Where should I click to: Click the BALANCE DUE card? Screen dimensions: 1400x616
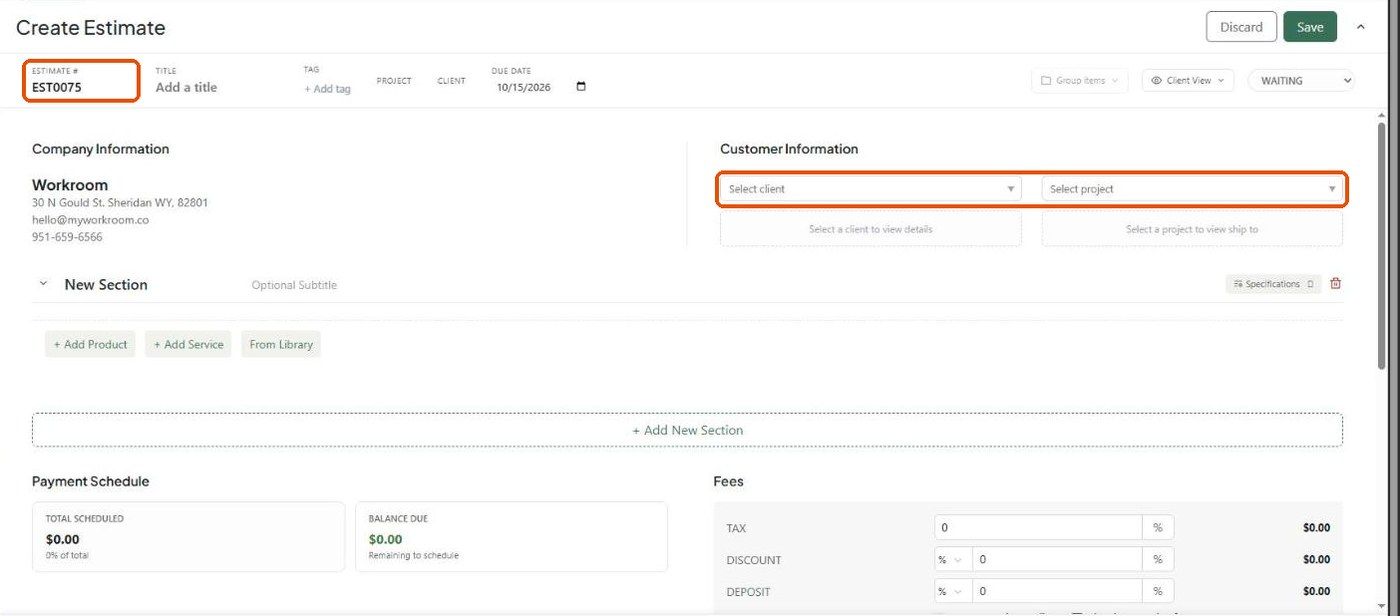511,537
